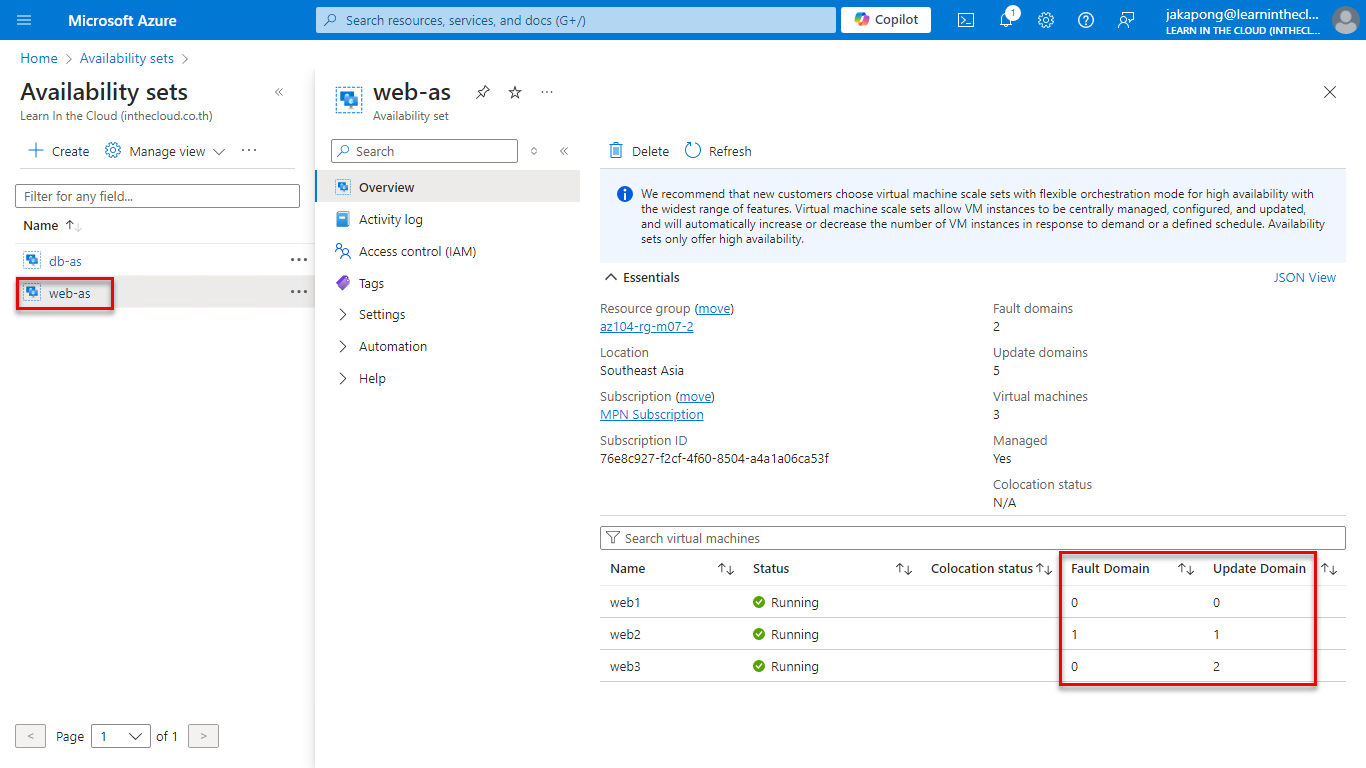Open the Overview menu item
The width and height of the screenshot is (1366, 768).
pos(447,187)
